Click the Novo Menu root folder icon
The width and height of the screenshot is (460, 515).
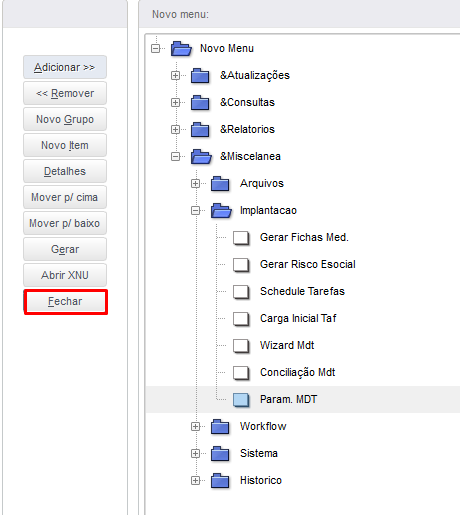tap(181, 48)
